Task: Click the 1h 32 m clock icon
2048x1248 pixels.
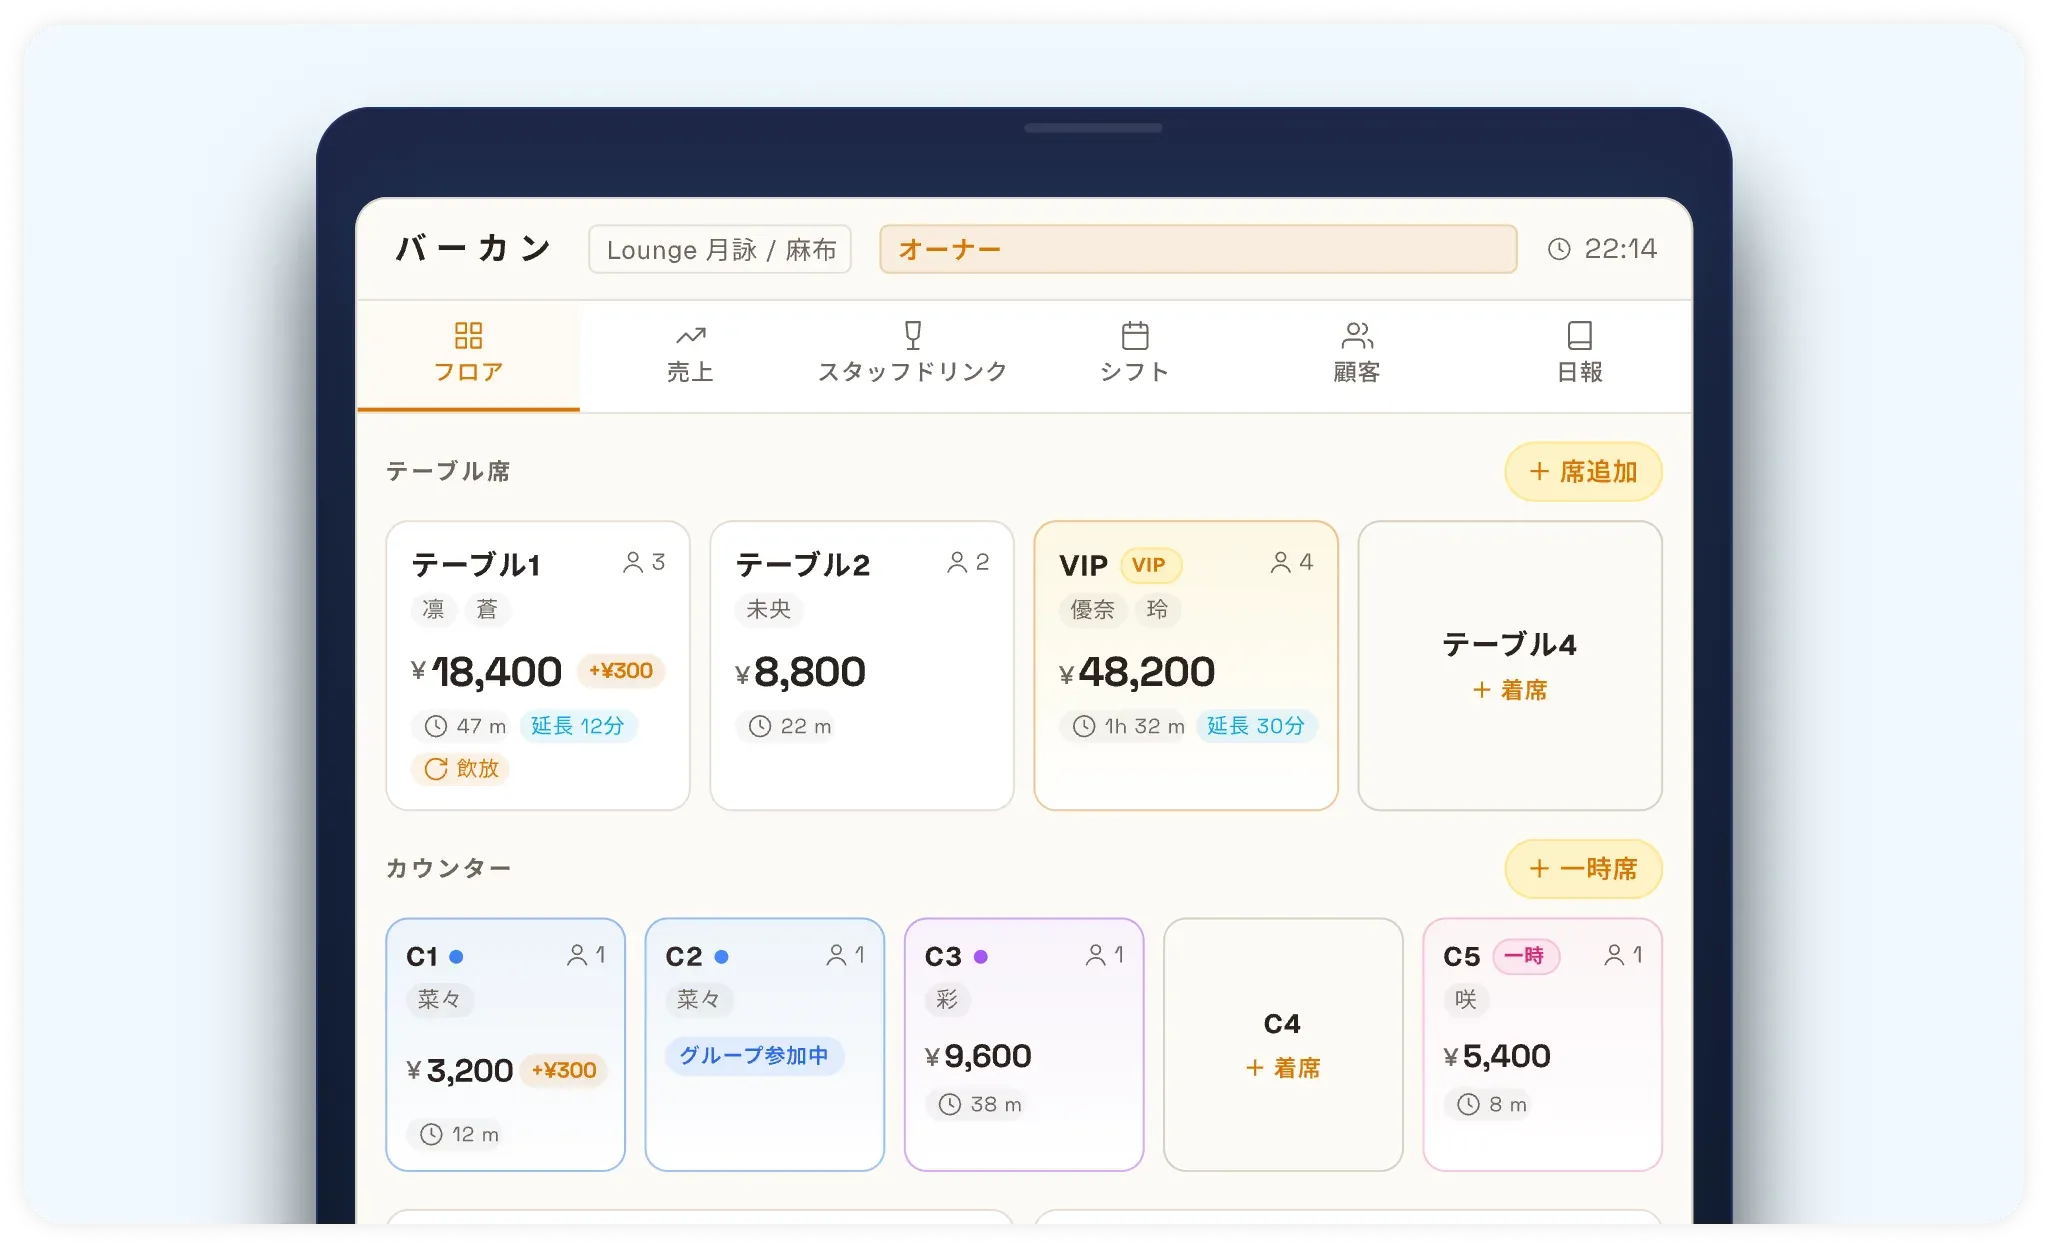Action: pyautogui.click(x=1084, y=726)
